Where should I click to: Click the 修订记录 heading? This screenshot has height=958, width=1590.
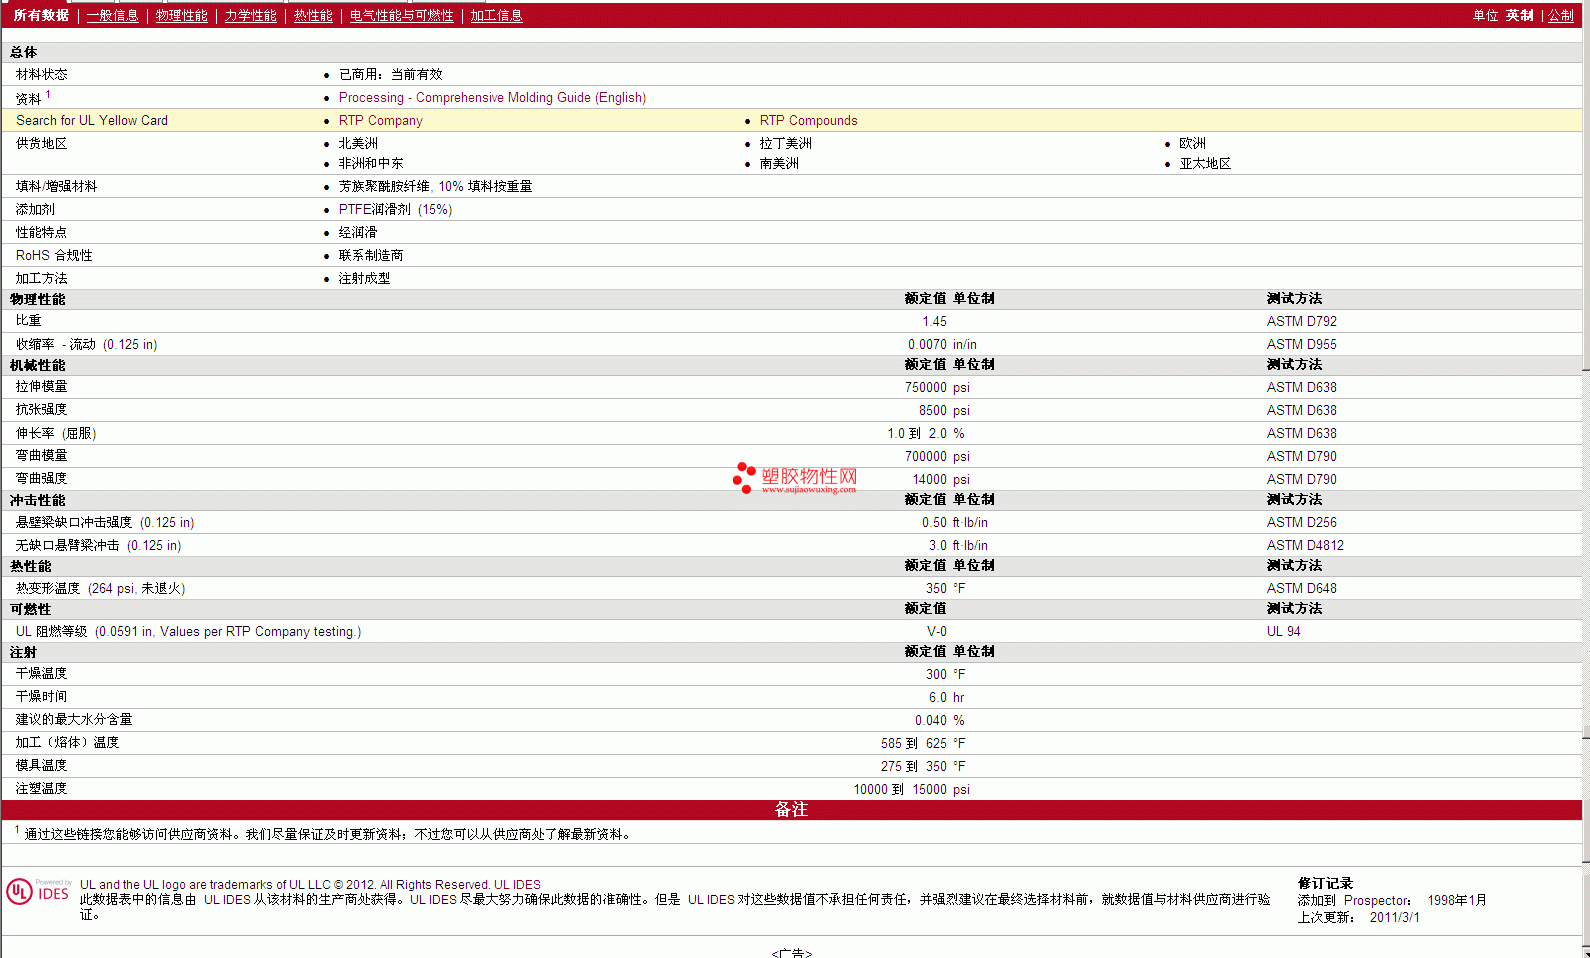pos(1325,884)
